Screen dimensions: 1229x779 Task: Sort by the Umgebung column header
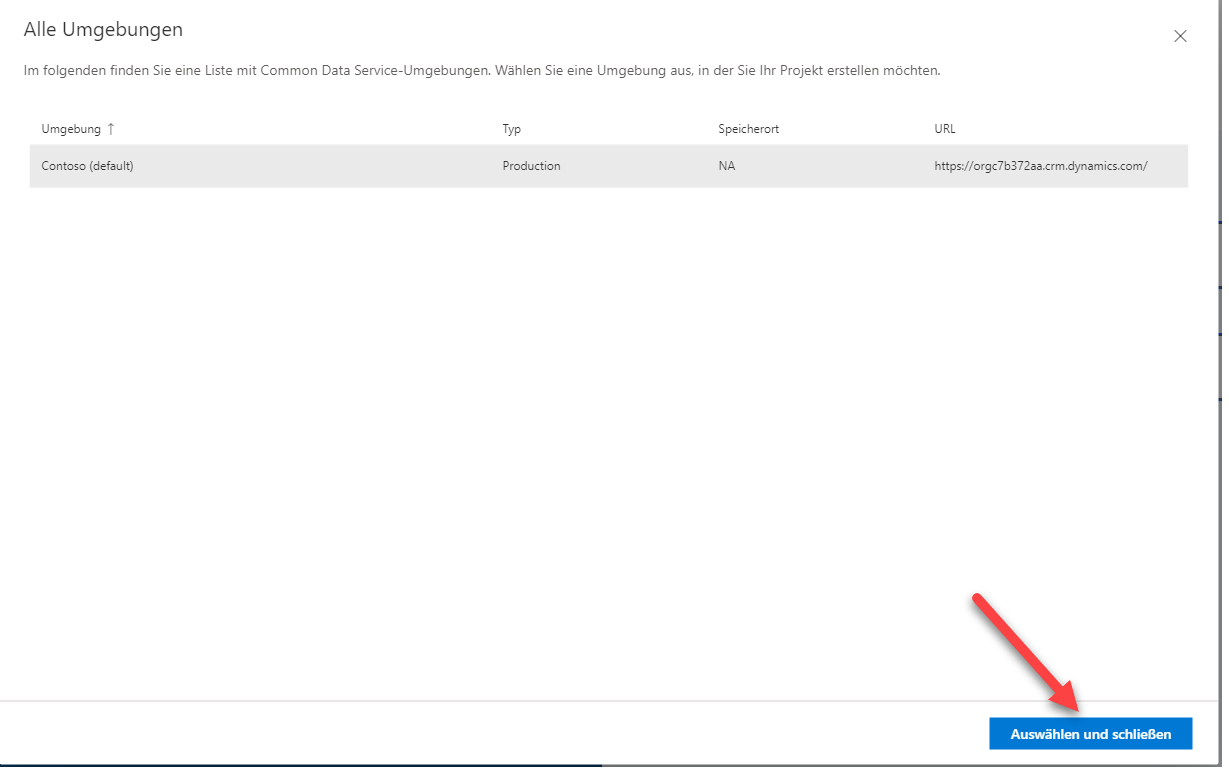71,129
